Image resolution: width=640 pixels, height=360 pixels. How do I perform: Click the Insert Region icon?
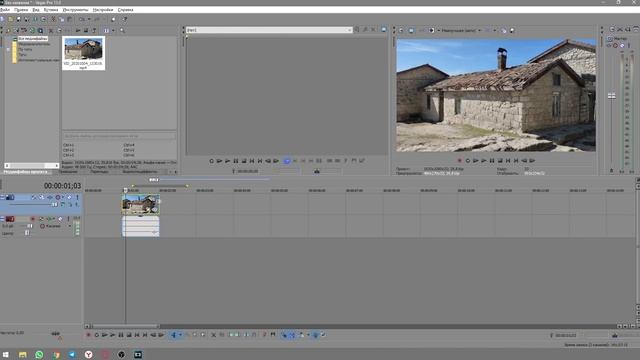273,335
